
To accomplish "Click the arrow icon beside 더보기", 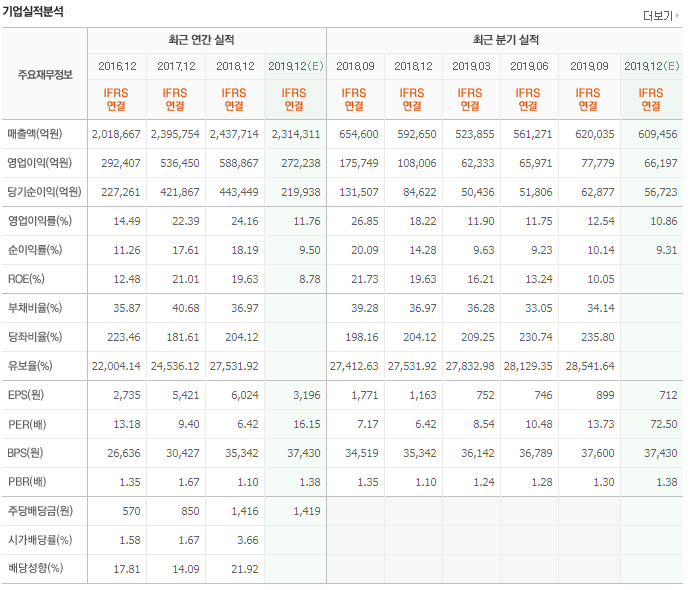I will (x=677, y=15).
